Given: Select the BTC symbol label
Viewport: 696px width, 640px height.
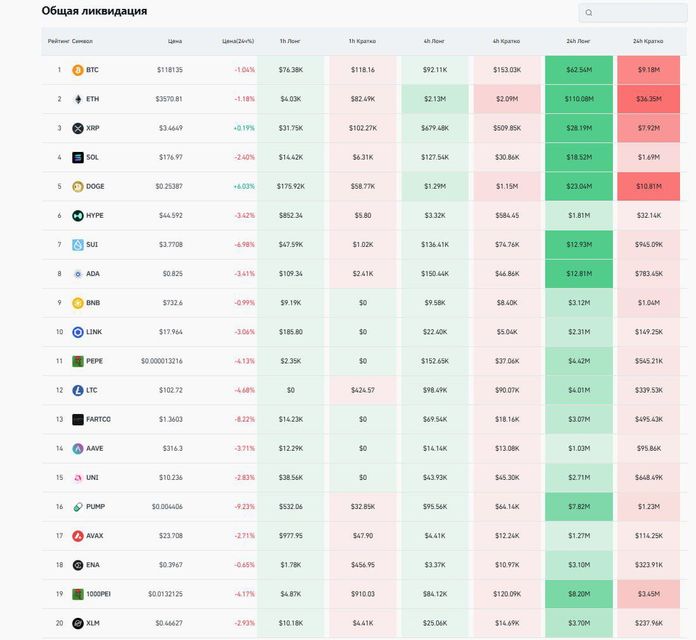Looking at the screenshot, I should [92, 70].
